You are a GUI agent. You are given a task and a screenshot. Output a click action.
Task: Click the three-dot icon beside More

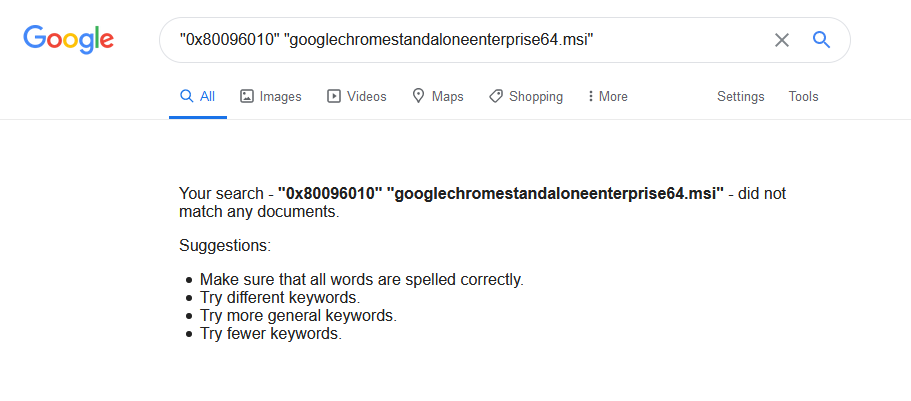coord(590,97)
